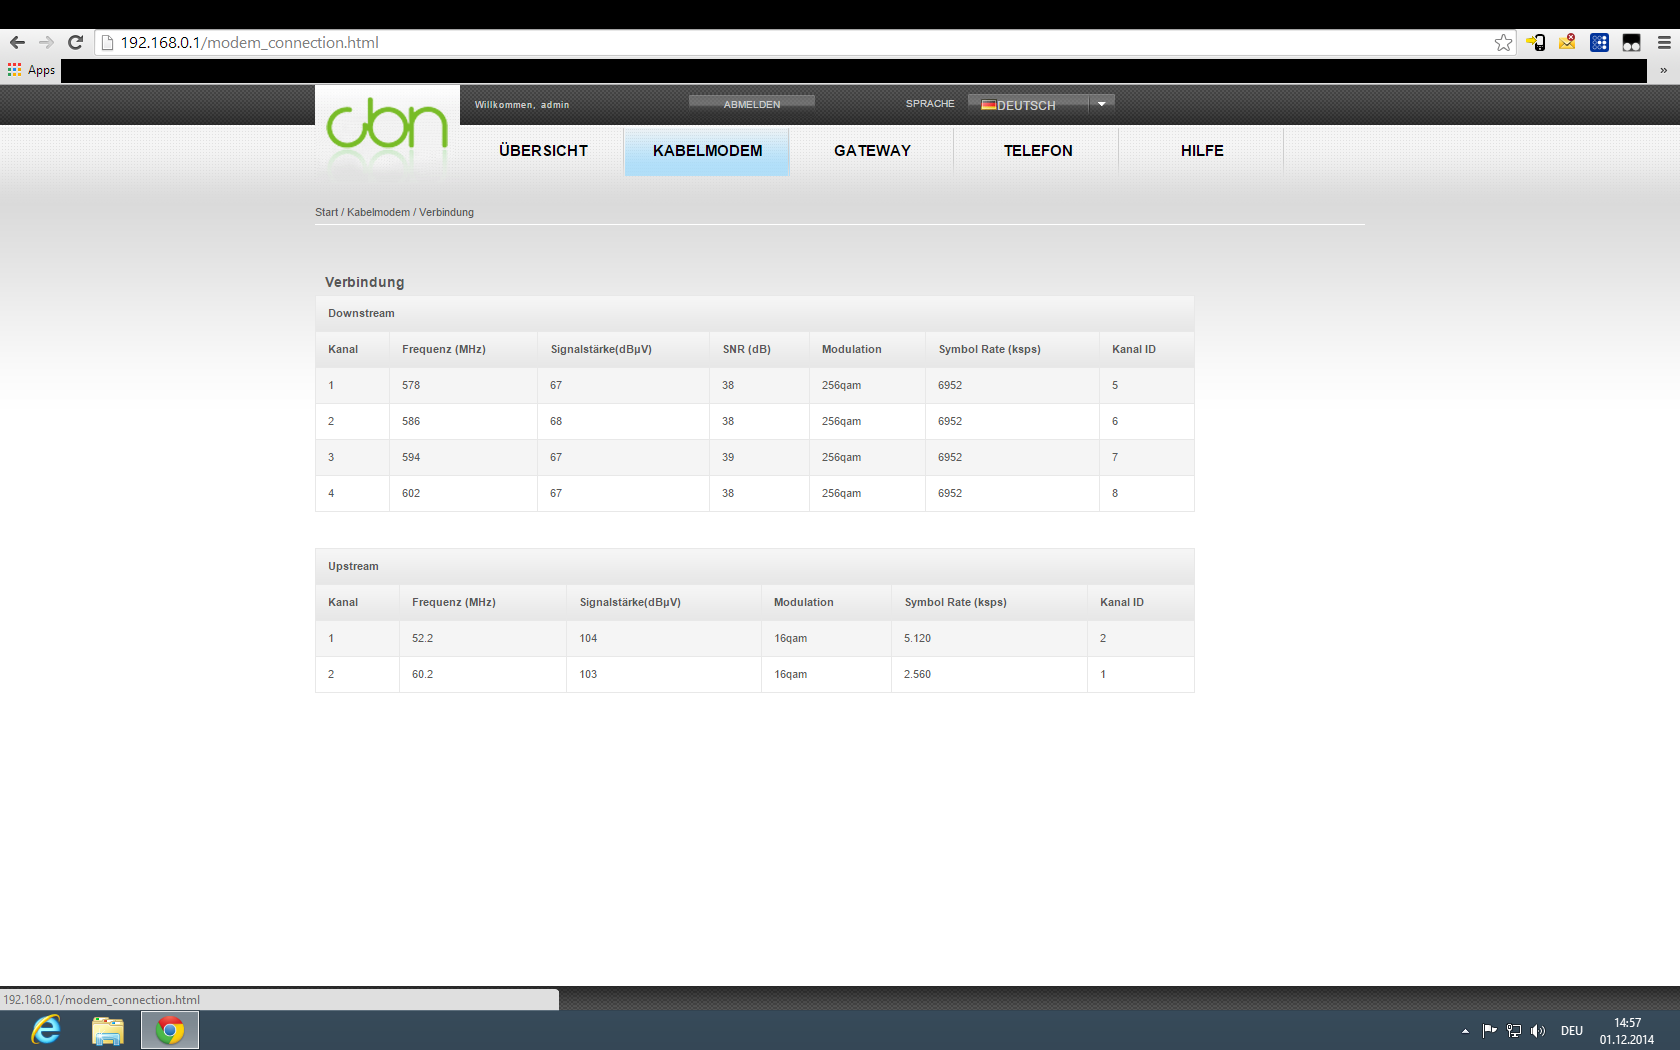Click the CBN logo
The image size is (1680, 1050).
tap(387, 125)
